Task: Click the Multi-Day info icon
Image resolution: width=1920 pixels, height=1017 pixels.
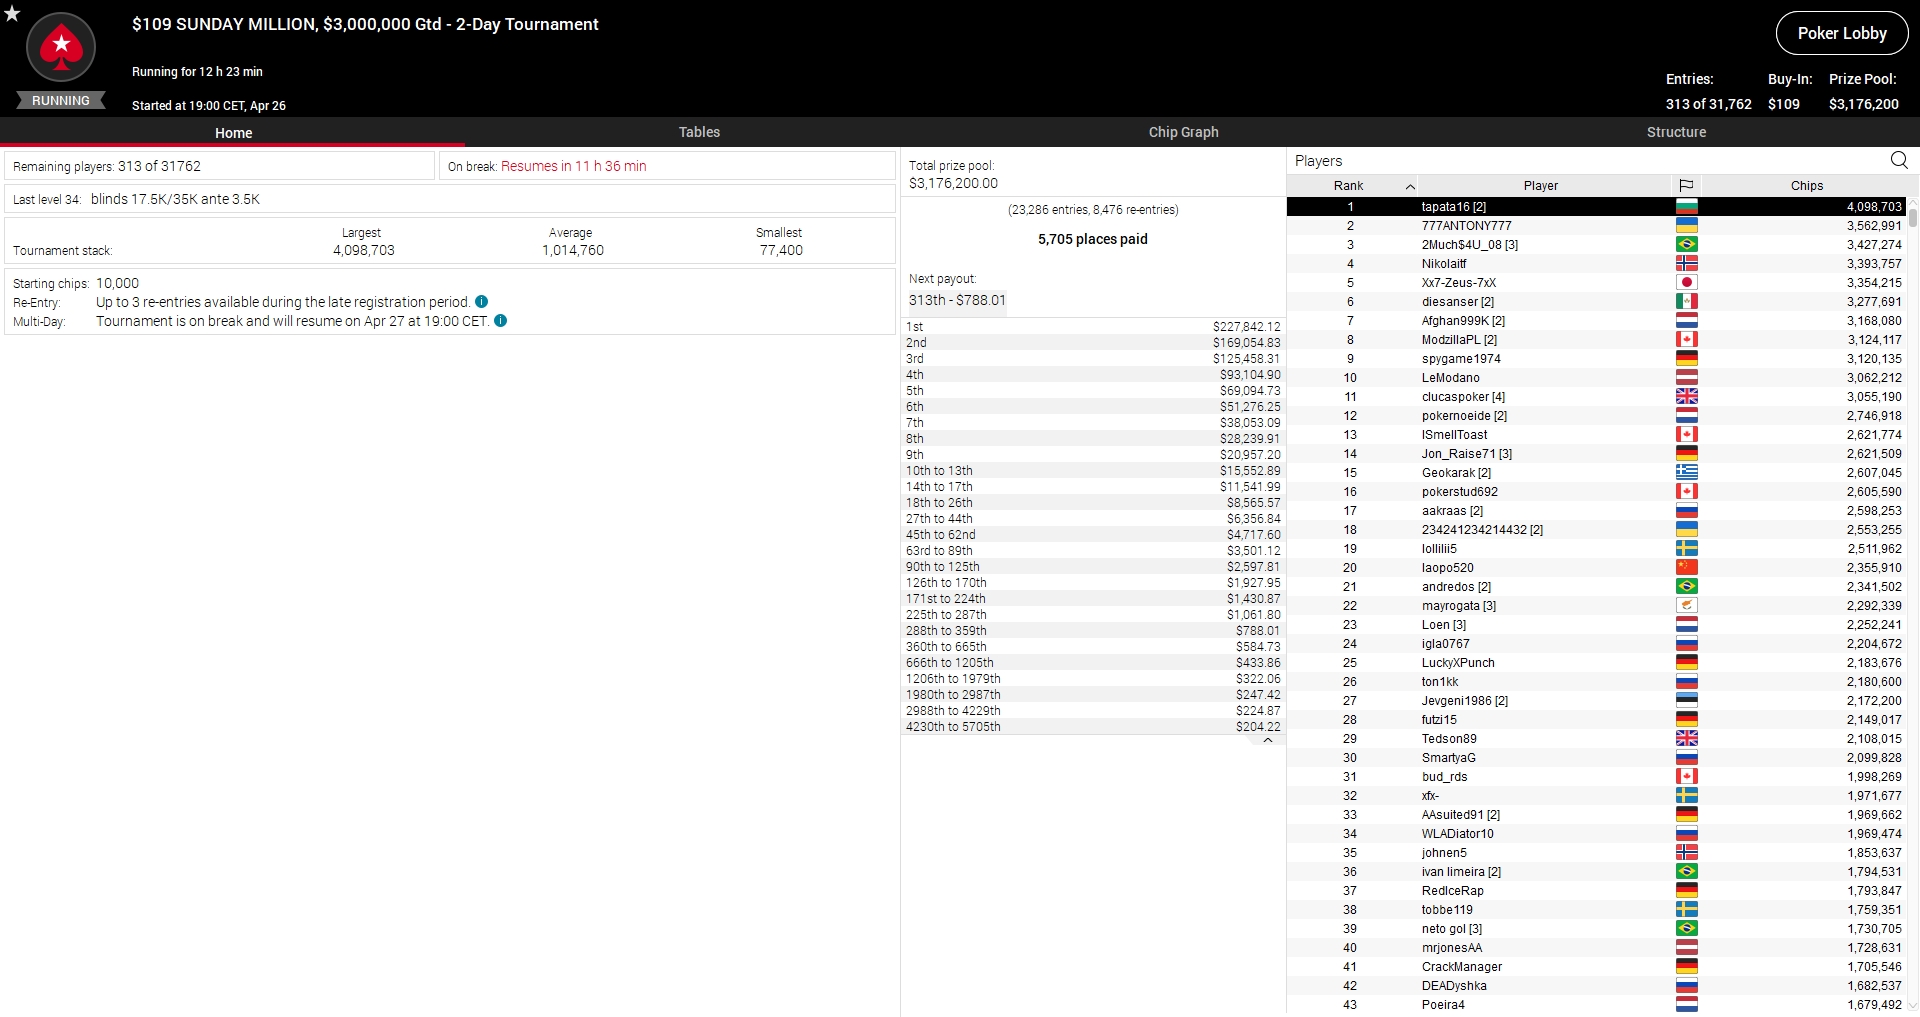Action: [501, 321]
